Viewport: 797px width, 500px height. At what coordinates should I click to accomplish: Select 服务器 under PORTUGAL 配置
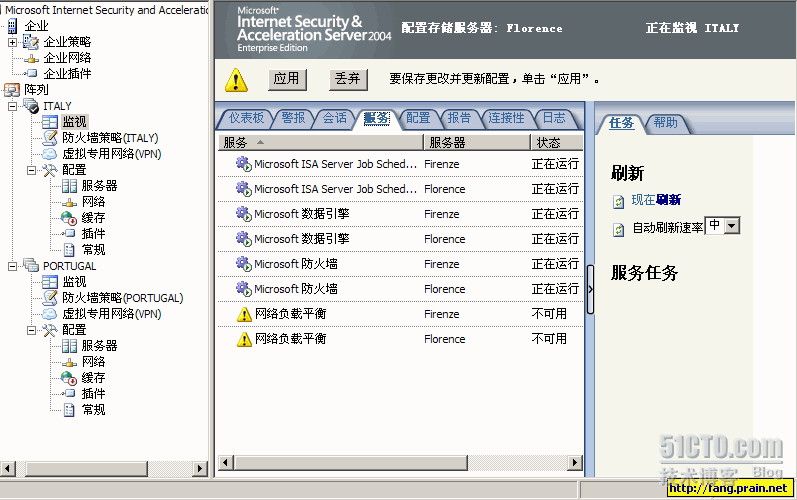click(99, 346)
